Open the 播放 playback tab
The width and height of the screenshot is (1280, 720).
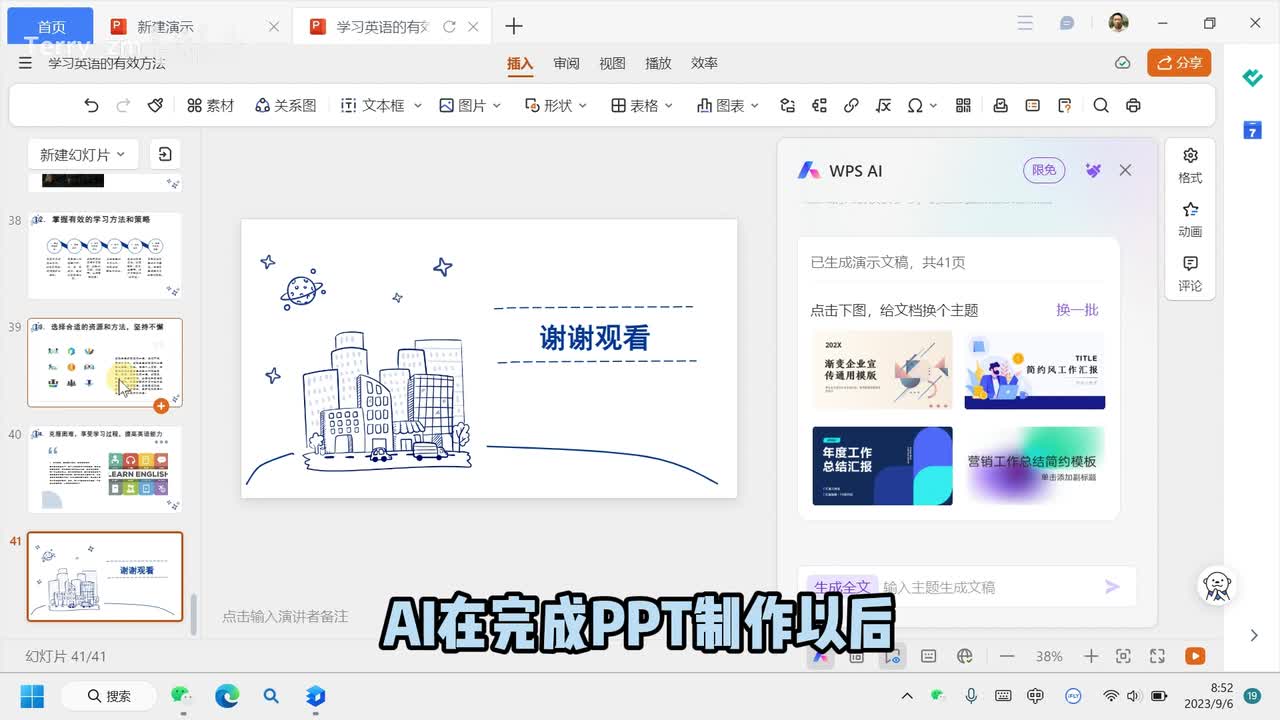(658, 63)
